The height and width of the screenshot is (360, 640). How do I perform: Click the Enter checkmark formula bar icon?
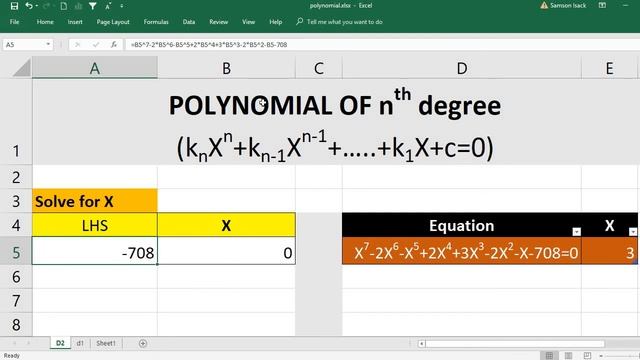[96, 44]
